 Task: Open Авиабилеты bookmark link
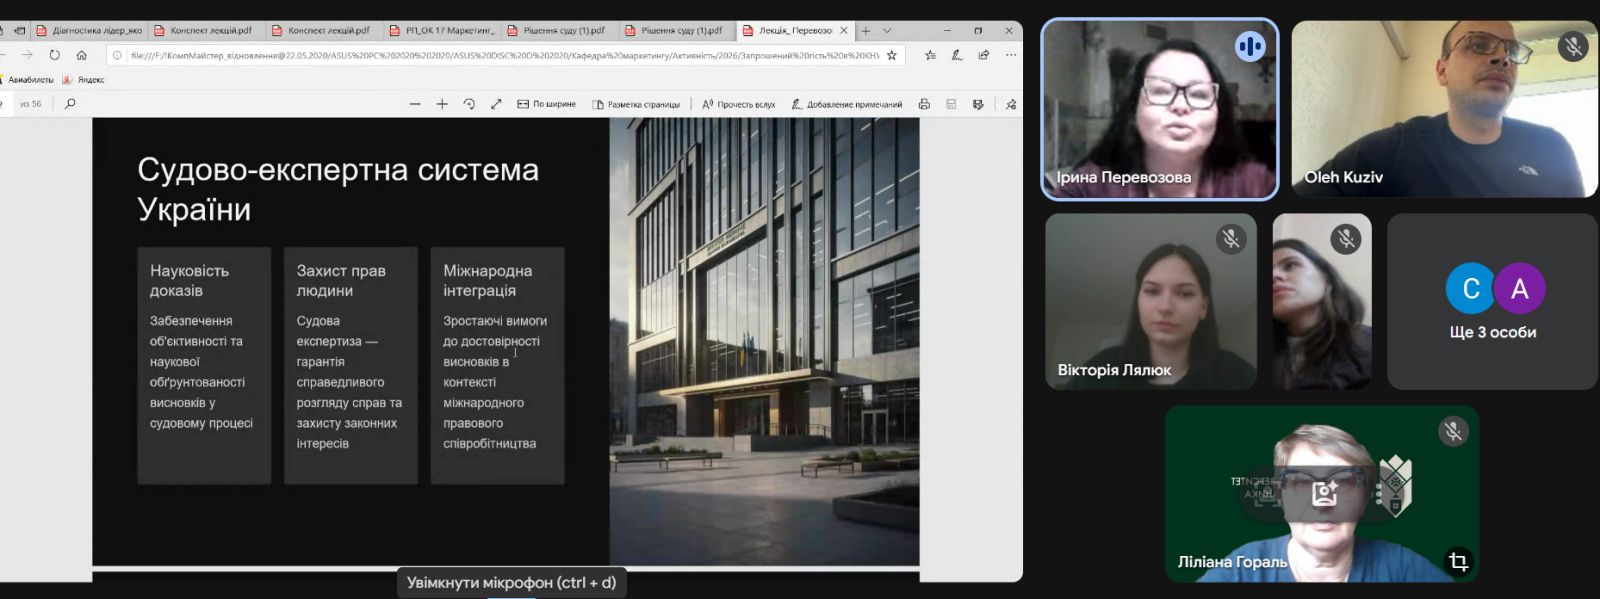pos(30,80)
